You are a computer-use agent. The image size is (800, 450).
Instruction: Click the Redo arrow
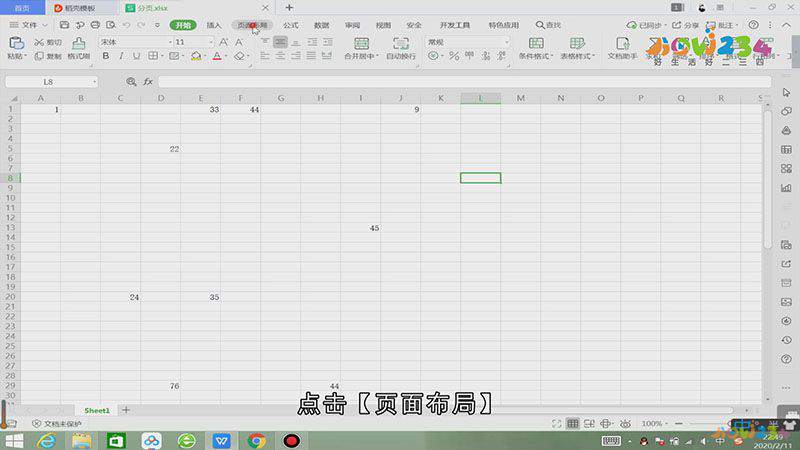[x=141, y=24]
